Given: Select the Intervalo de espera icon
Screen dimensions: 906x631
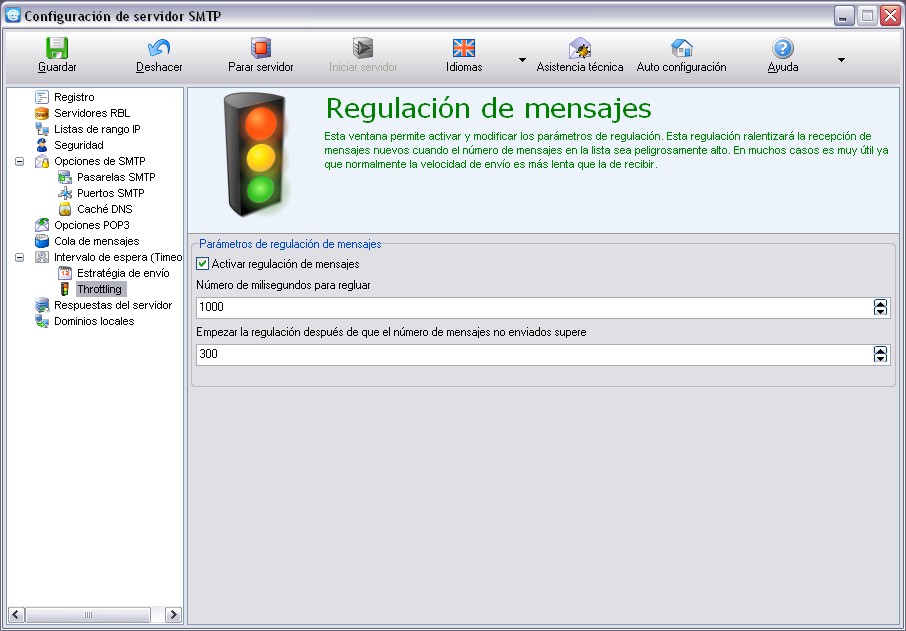Looking at the screenshot, I should coord(42,257).
